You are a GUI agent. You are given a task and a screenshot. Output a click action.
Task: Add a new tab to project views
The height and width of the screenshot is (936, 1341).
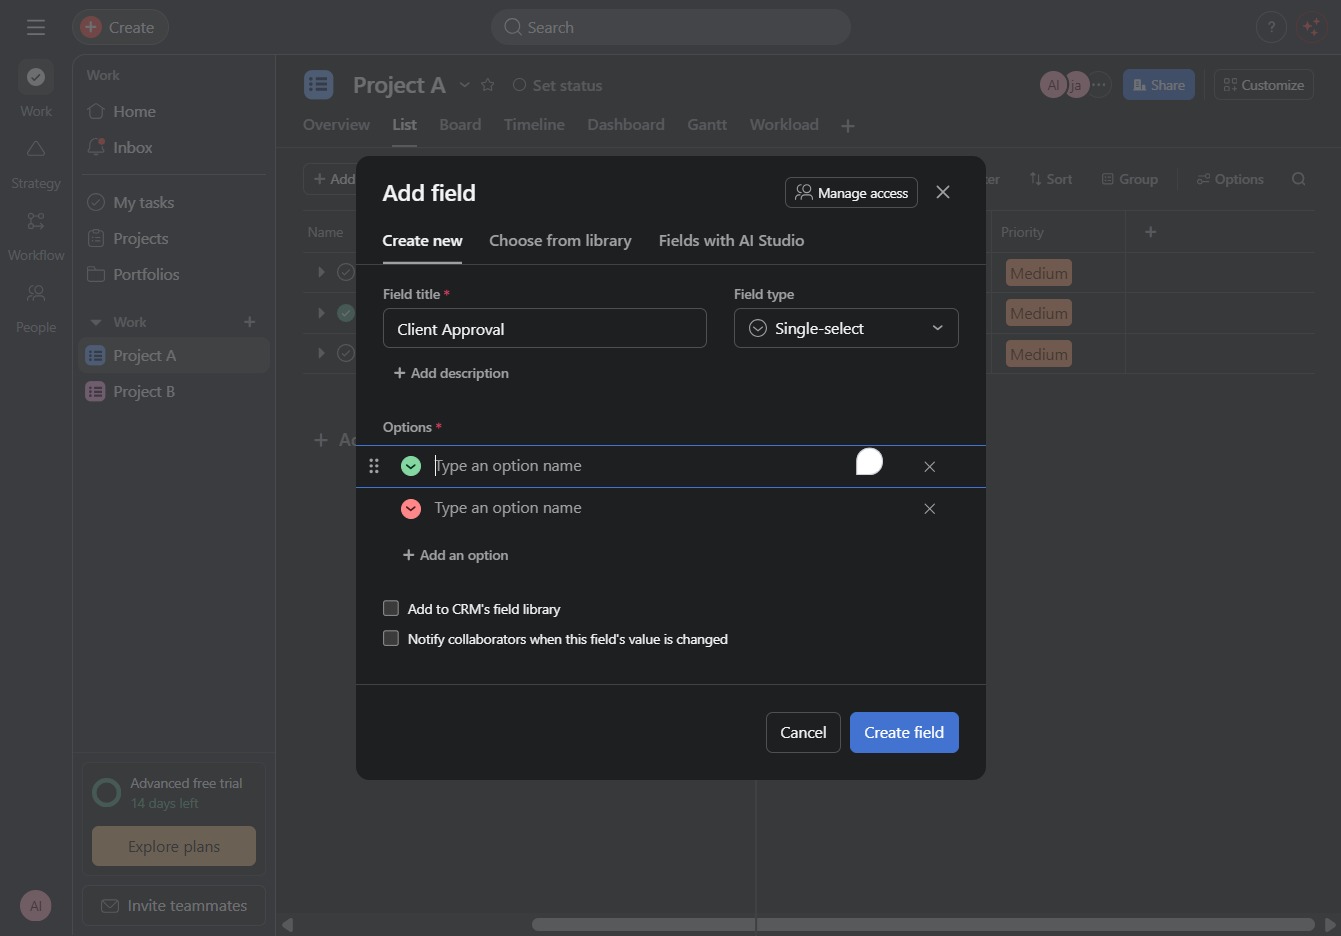(848, 126)
